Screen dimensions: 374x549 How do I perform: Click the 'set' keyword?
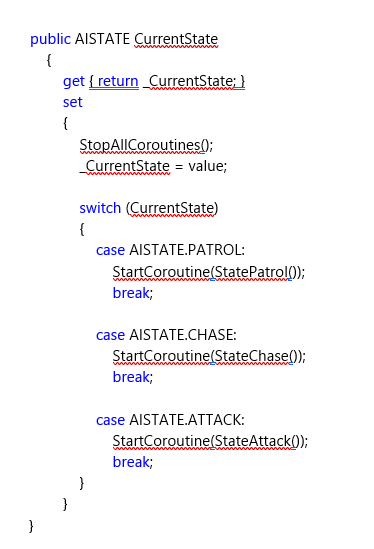(x=72, y=102)
